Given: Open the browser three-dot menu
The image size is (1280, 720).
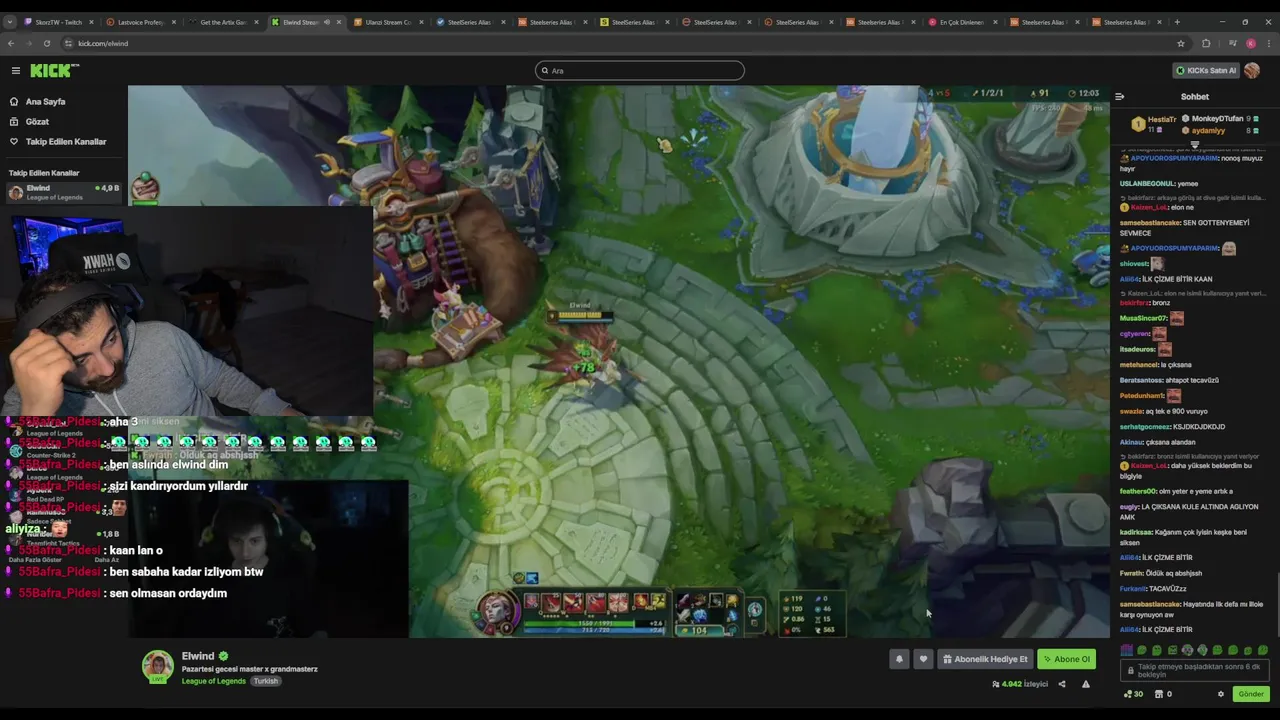Looking at the screenshot, I should point(1269,43).
